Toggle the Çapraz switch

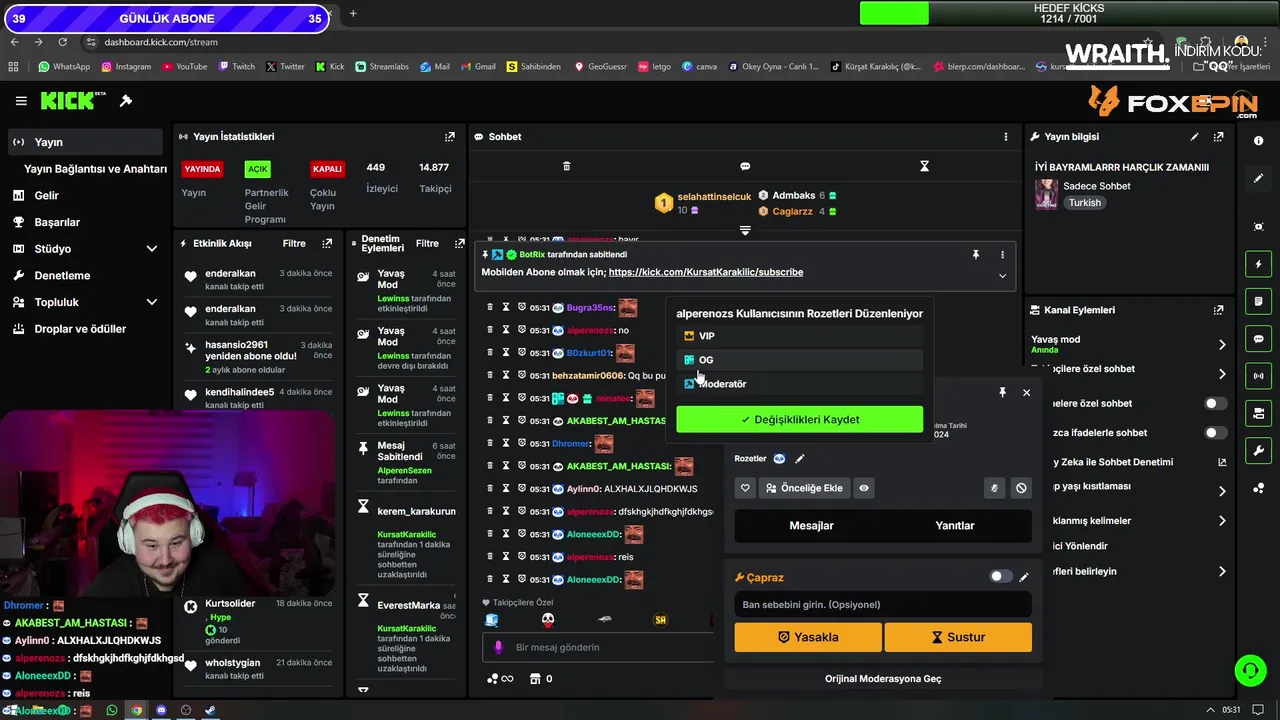pos(1000,577)
